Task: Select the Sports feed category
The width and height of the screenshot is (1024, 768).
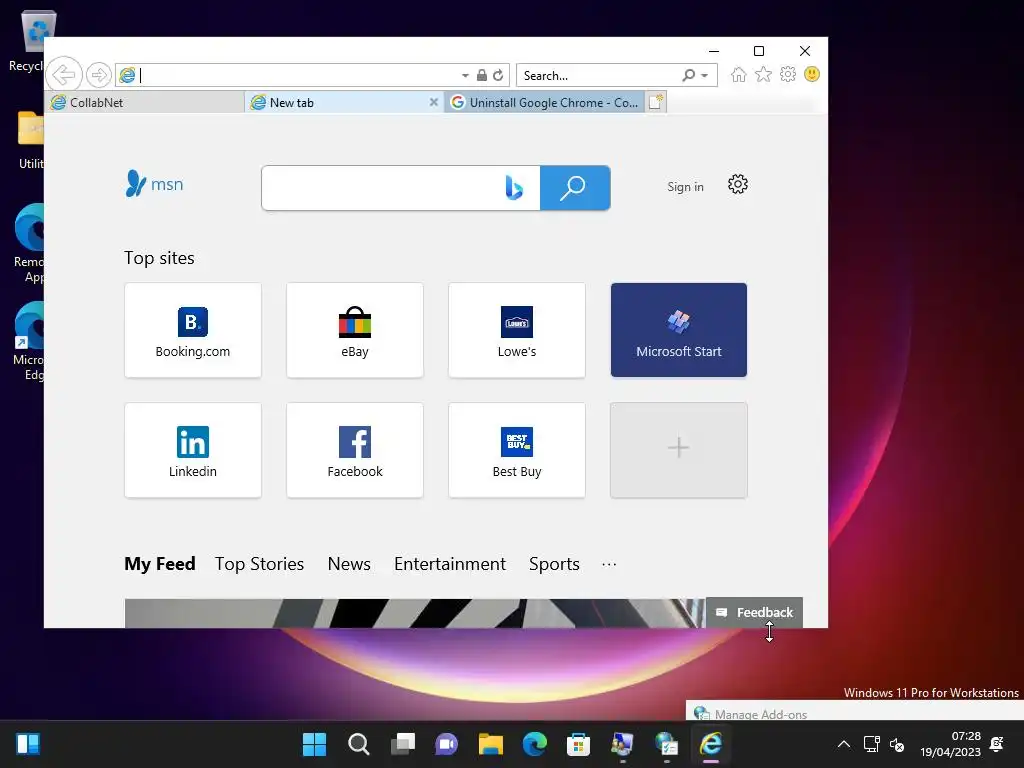Action: tap(554, 564)
